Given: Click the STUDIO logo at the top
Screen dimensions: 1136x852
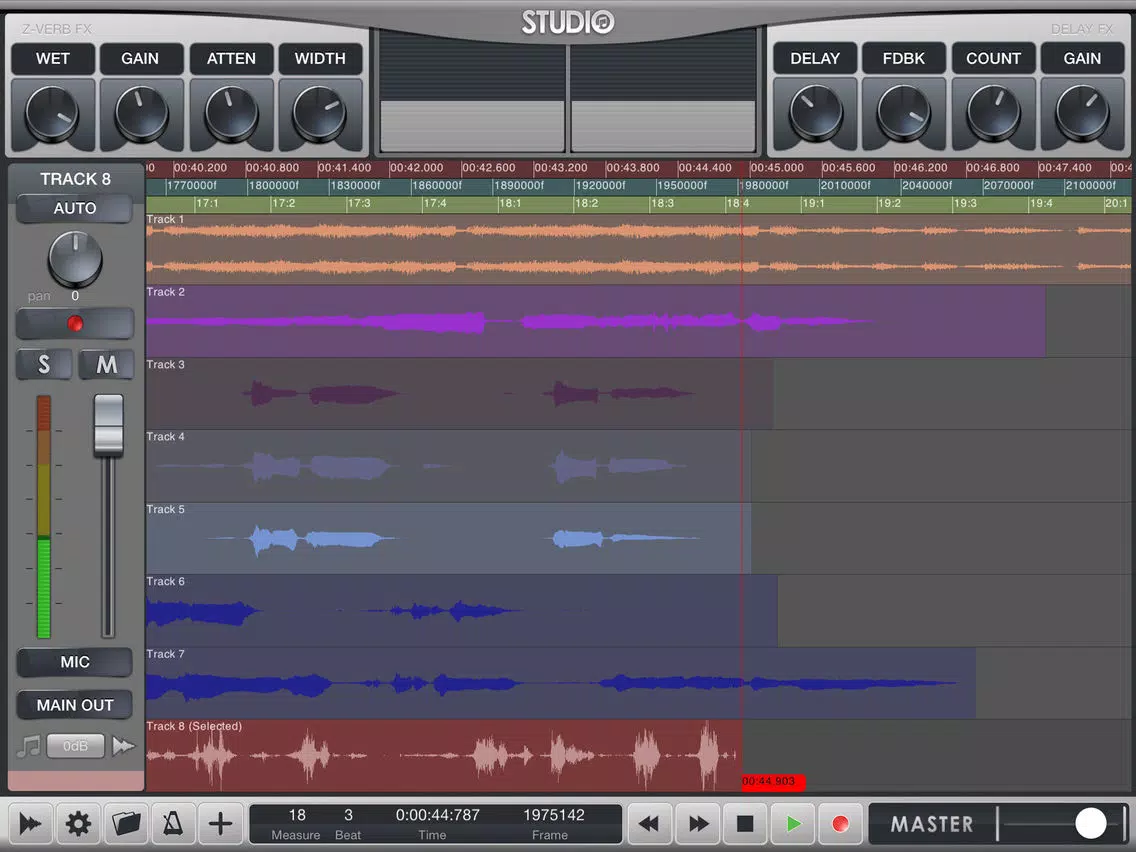Looking at the screenshot, I should pos(568,22).
